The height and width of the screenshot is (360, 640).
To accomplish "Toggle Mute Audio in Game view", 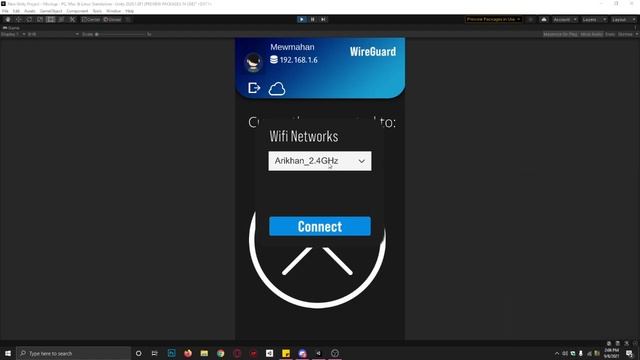I will pyautogui.click(x=591, y=34).
